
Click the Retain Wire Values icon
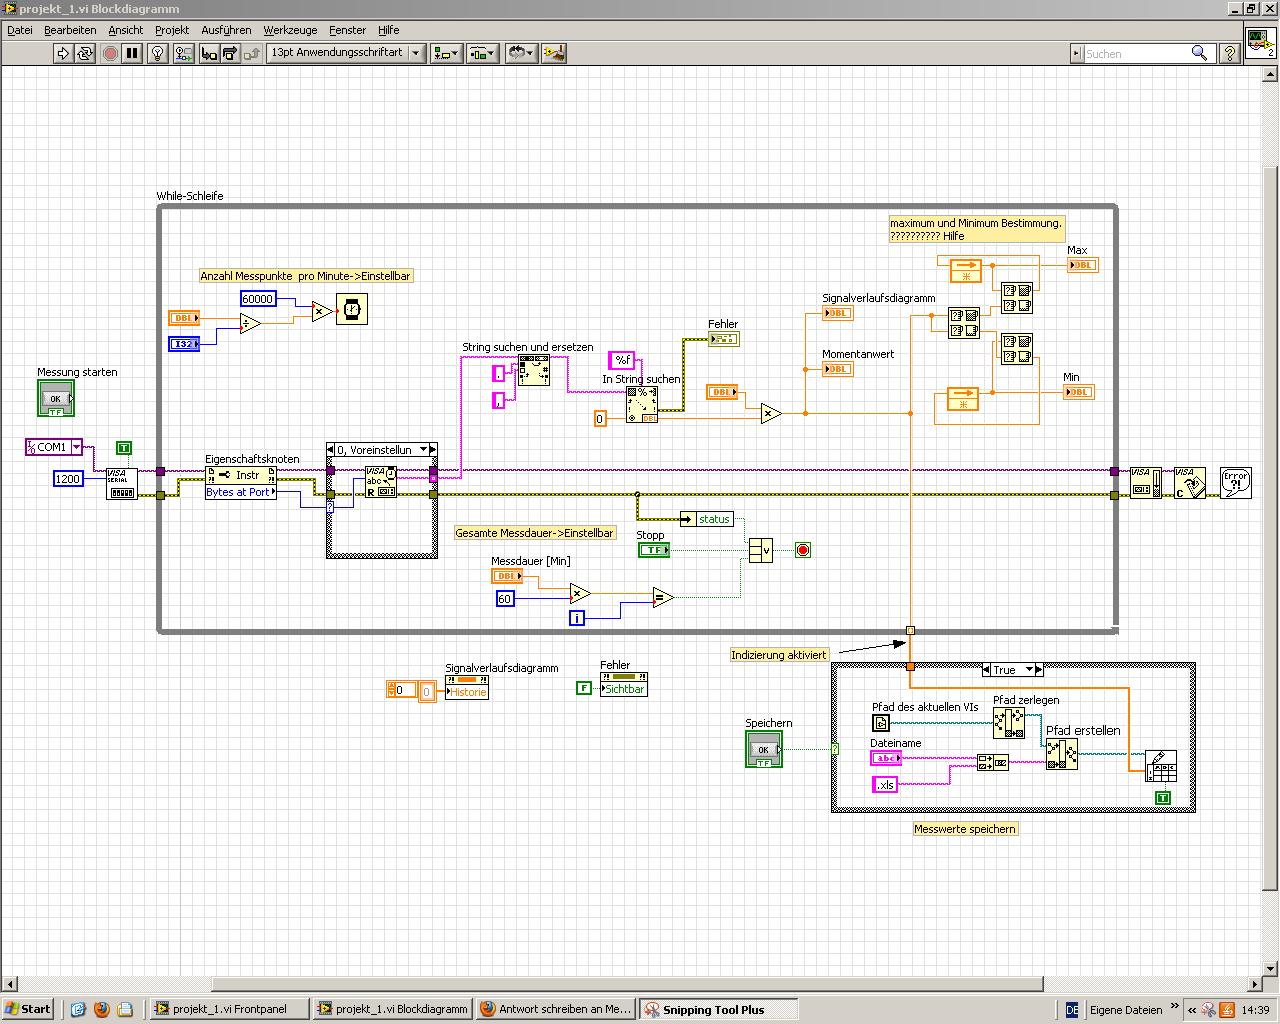(184, 53)
